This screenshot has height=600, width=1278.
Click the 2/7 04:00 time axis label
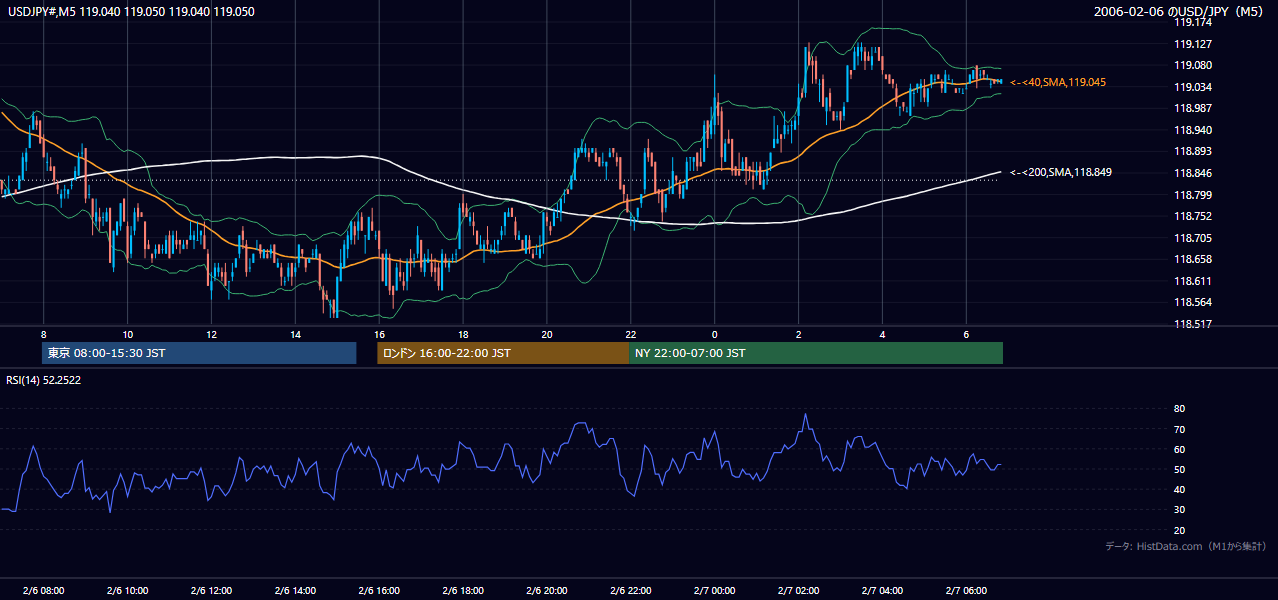(882, 591)
